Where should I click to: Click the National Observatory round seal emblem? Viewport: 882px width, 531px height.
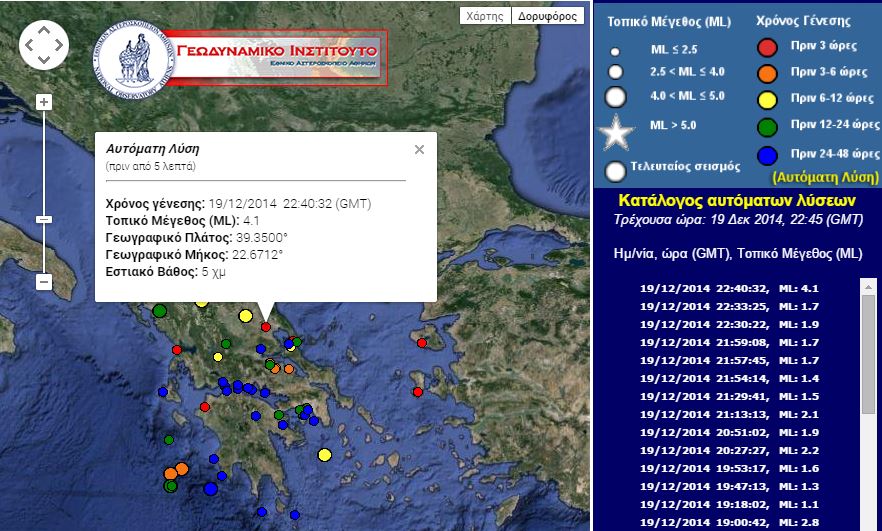(x=133, y=60)
